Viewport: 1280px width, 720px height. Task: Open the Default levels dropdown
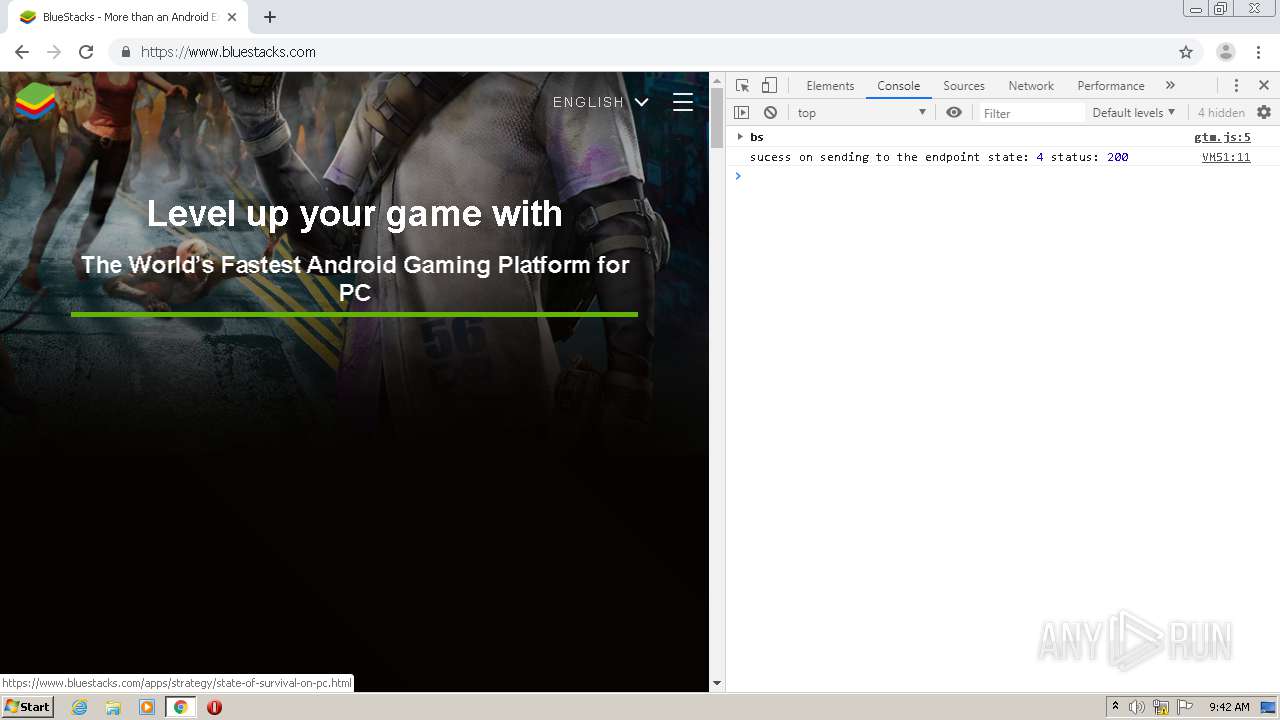point(1133,113)
